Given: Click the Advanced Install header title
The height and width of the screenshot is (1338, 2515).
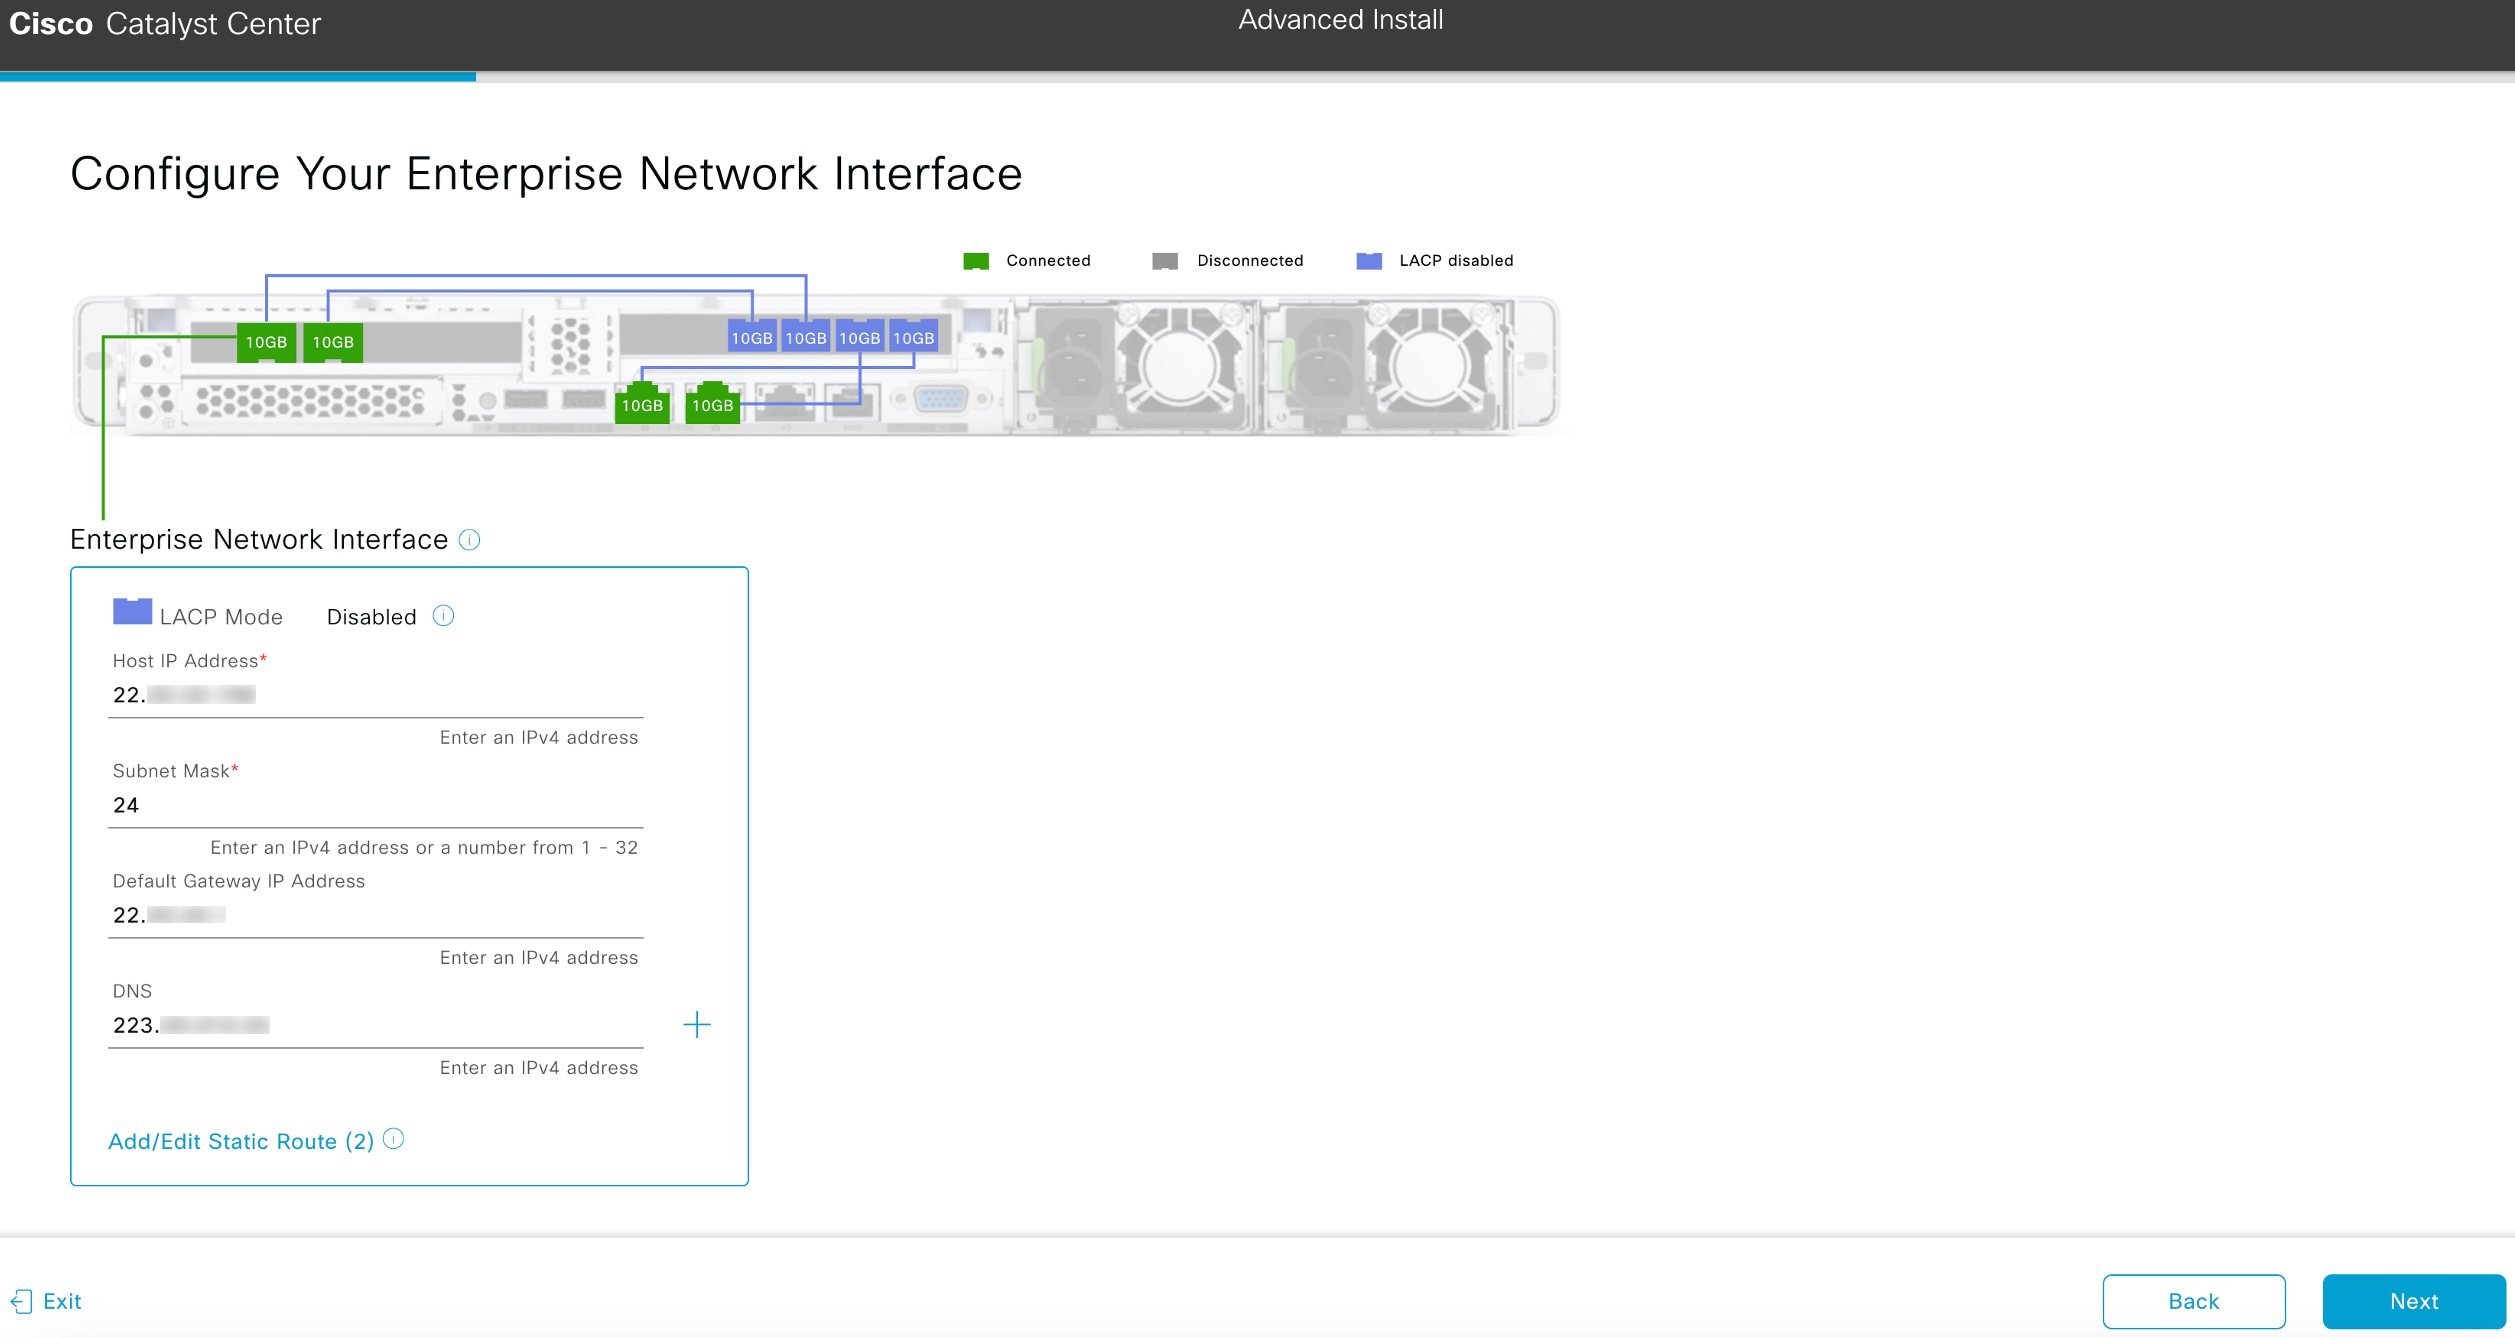Looking at the screenshot, I should click(1340, 20).
